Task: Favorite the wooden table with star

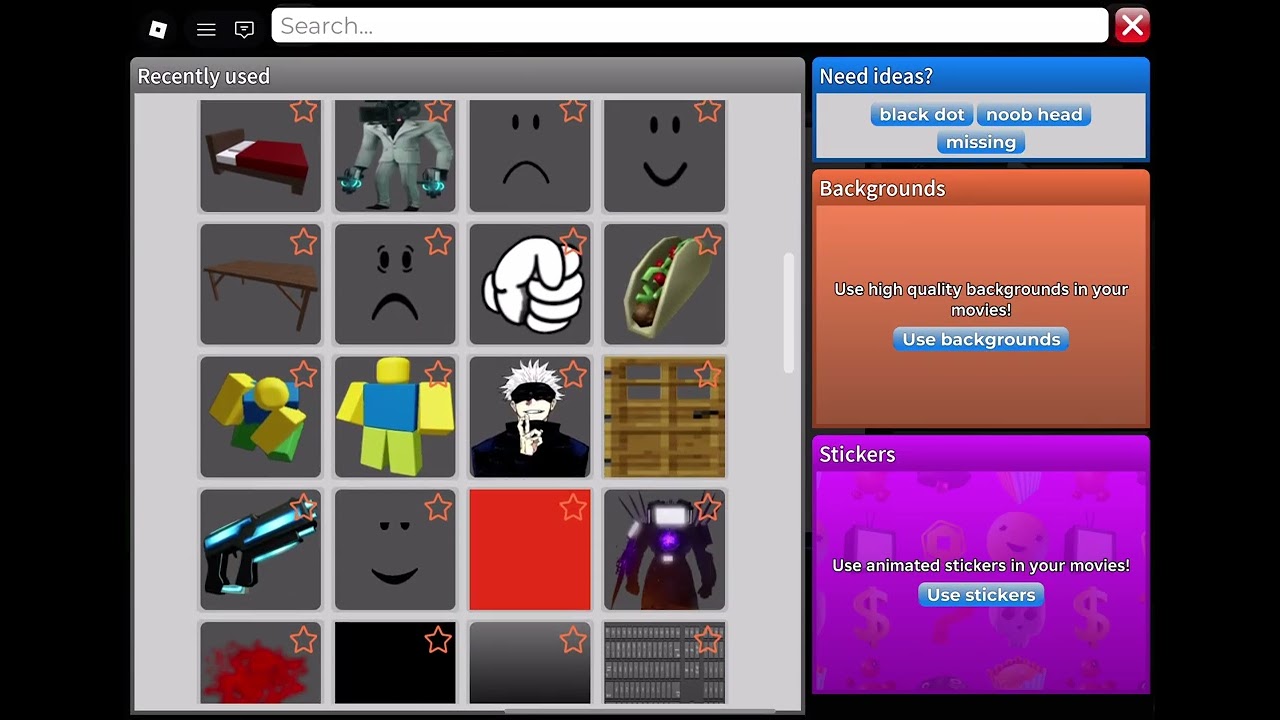Action: 304,241
